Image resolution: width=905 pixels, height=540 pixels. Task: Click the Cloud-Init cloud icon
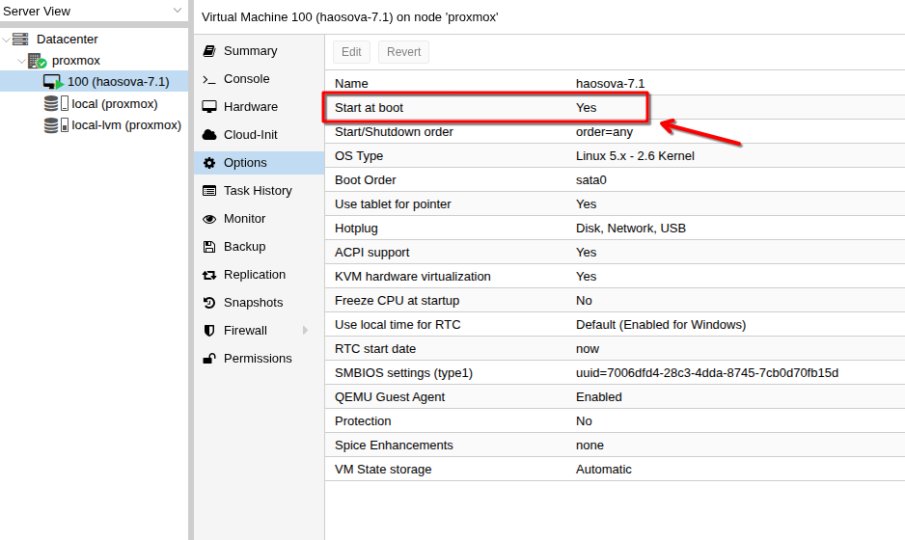coord(209,135)
